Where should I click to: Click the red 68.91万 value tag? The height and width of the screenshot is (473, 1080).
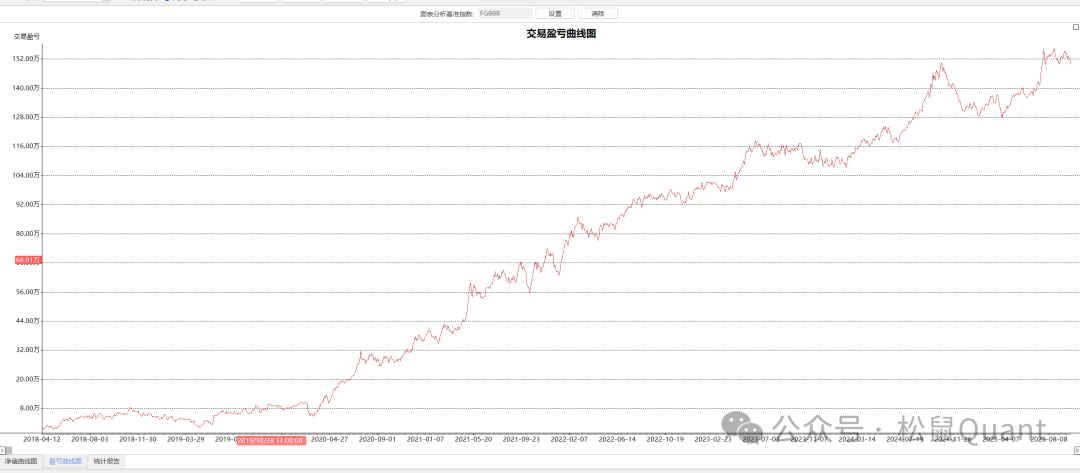click(28, 260)
